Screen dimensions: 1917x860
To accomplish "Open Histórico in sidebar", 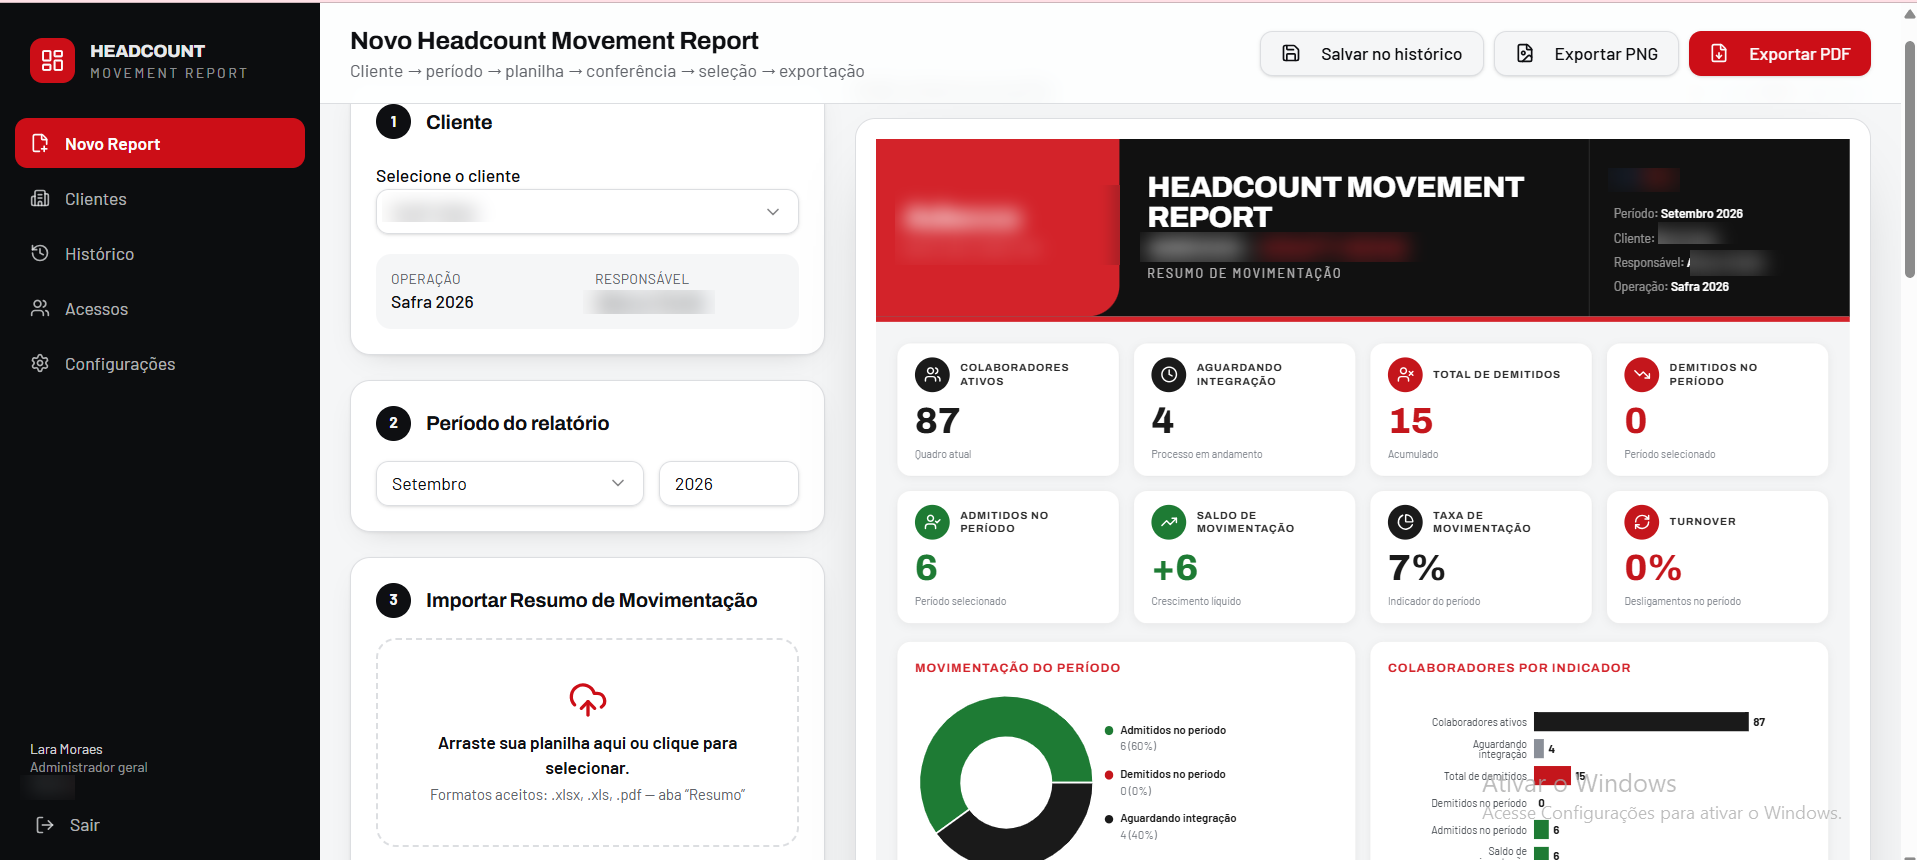I will pyautogui.click(x=160, y=253).
